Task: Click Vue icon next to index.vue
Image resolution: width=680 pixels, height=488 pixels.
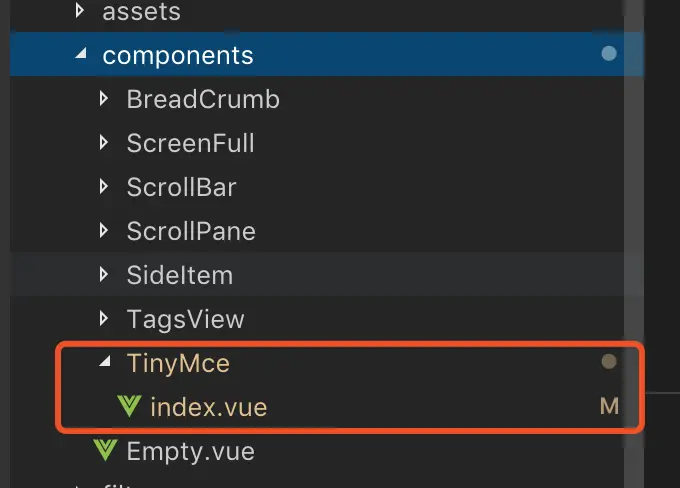Action: pyautogui.click(x=129, y=407)
